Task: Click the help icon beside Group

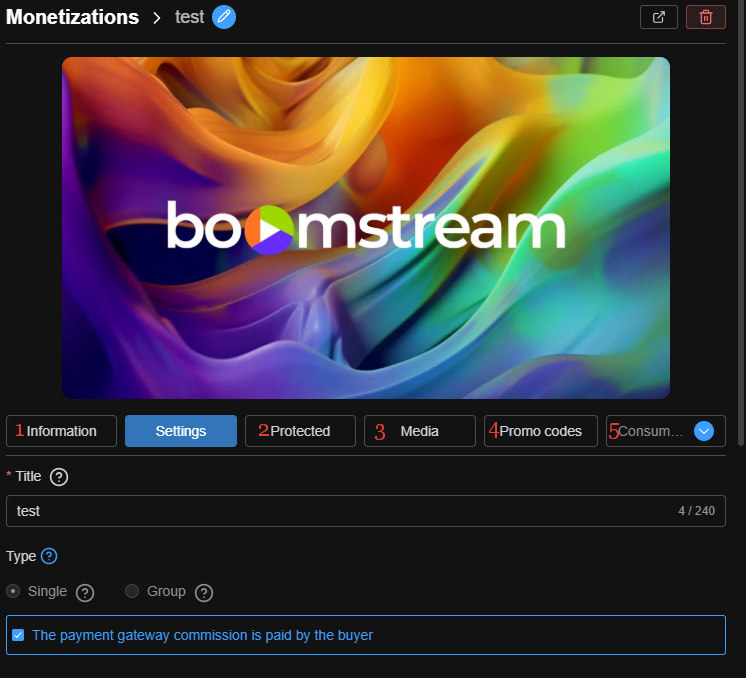Action: (204, 593)
